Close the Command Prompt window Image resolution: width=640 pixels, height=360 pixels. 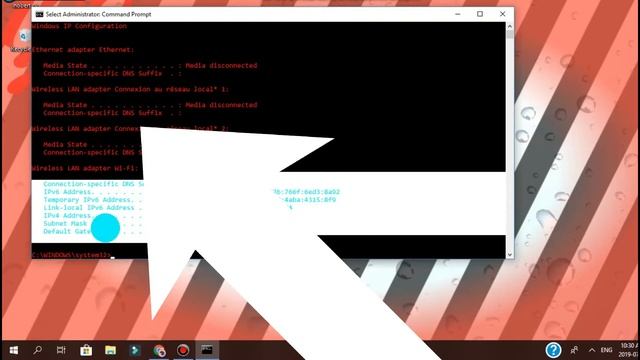tap(502, 14)
